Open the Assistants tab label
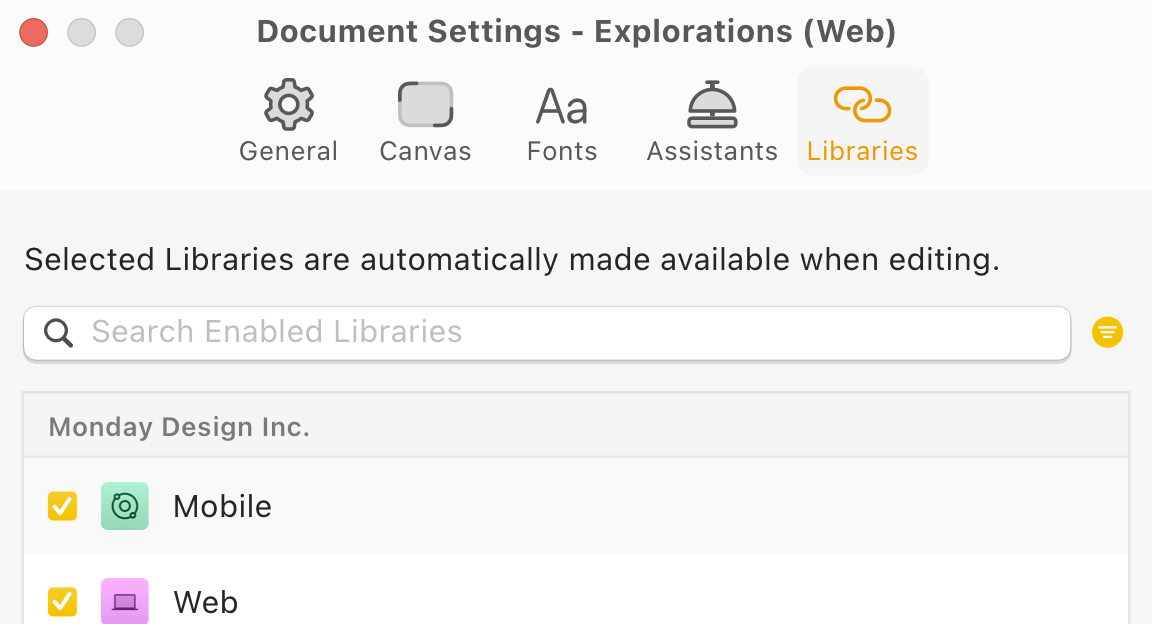The height and width of the screenshot is (624, 1152). [712, 151]
